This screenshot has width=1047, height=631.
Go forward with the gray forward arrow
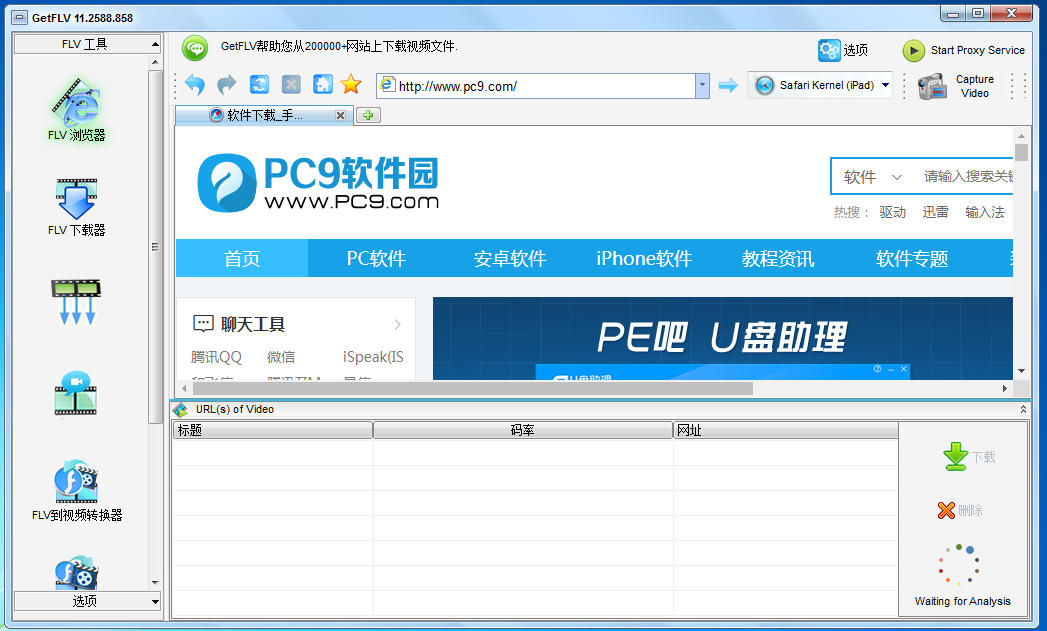click(227, 85)
